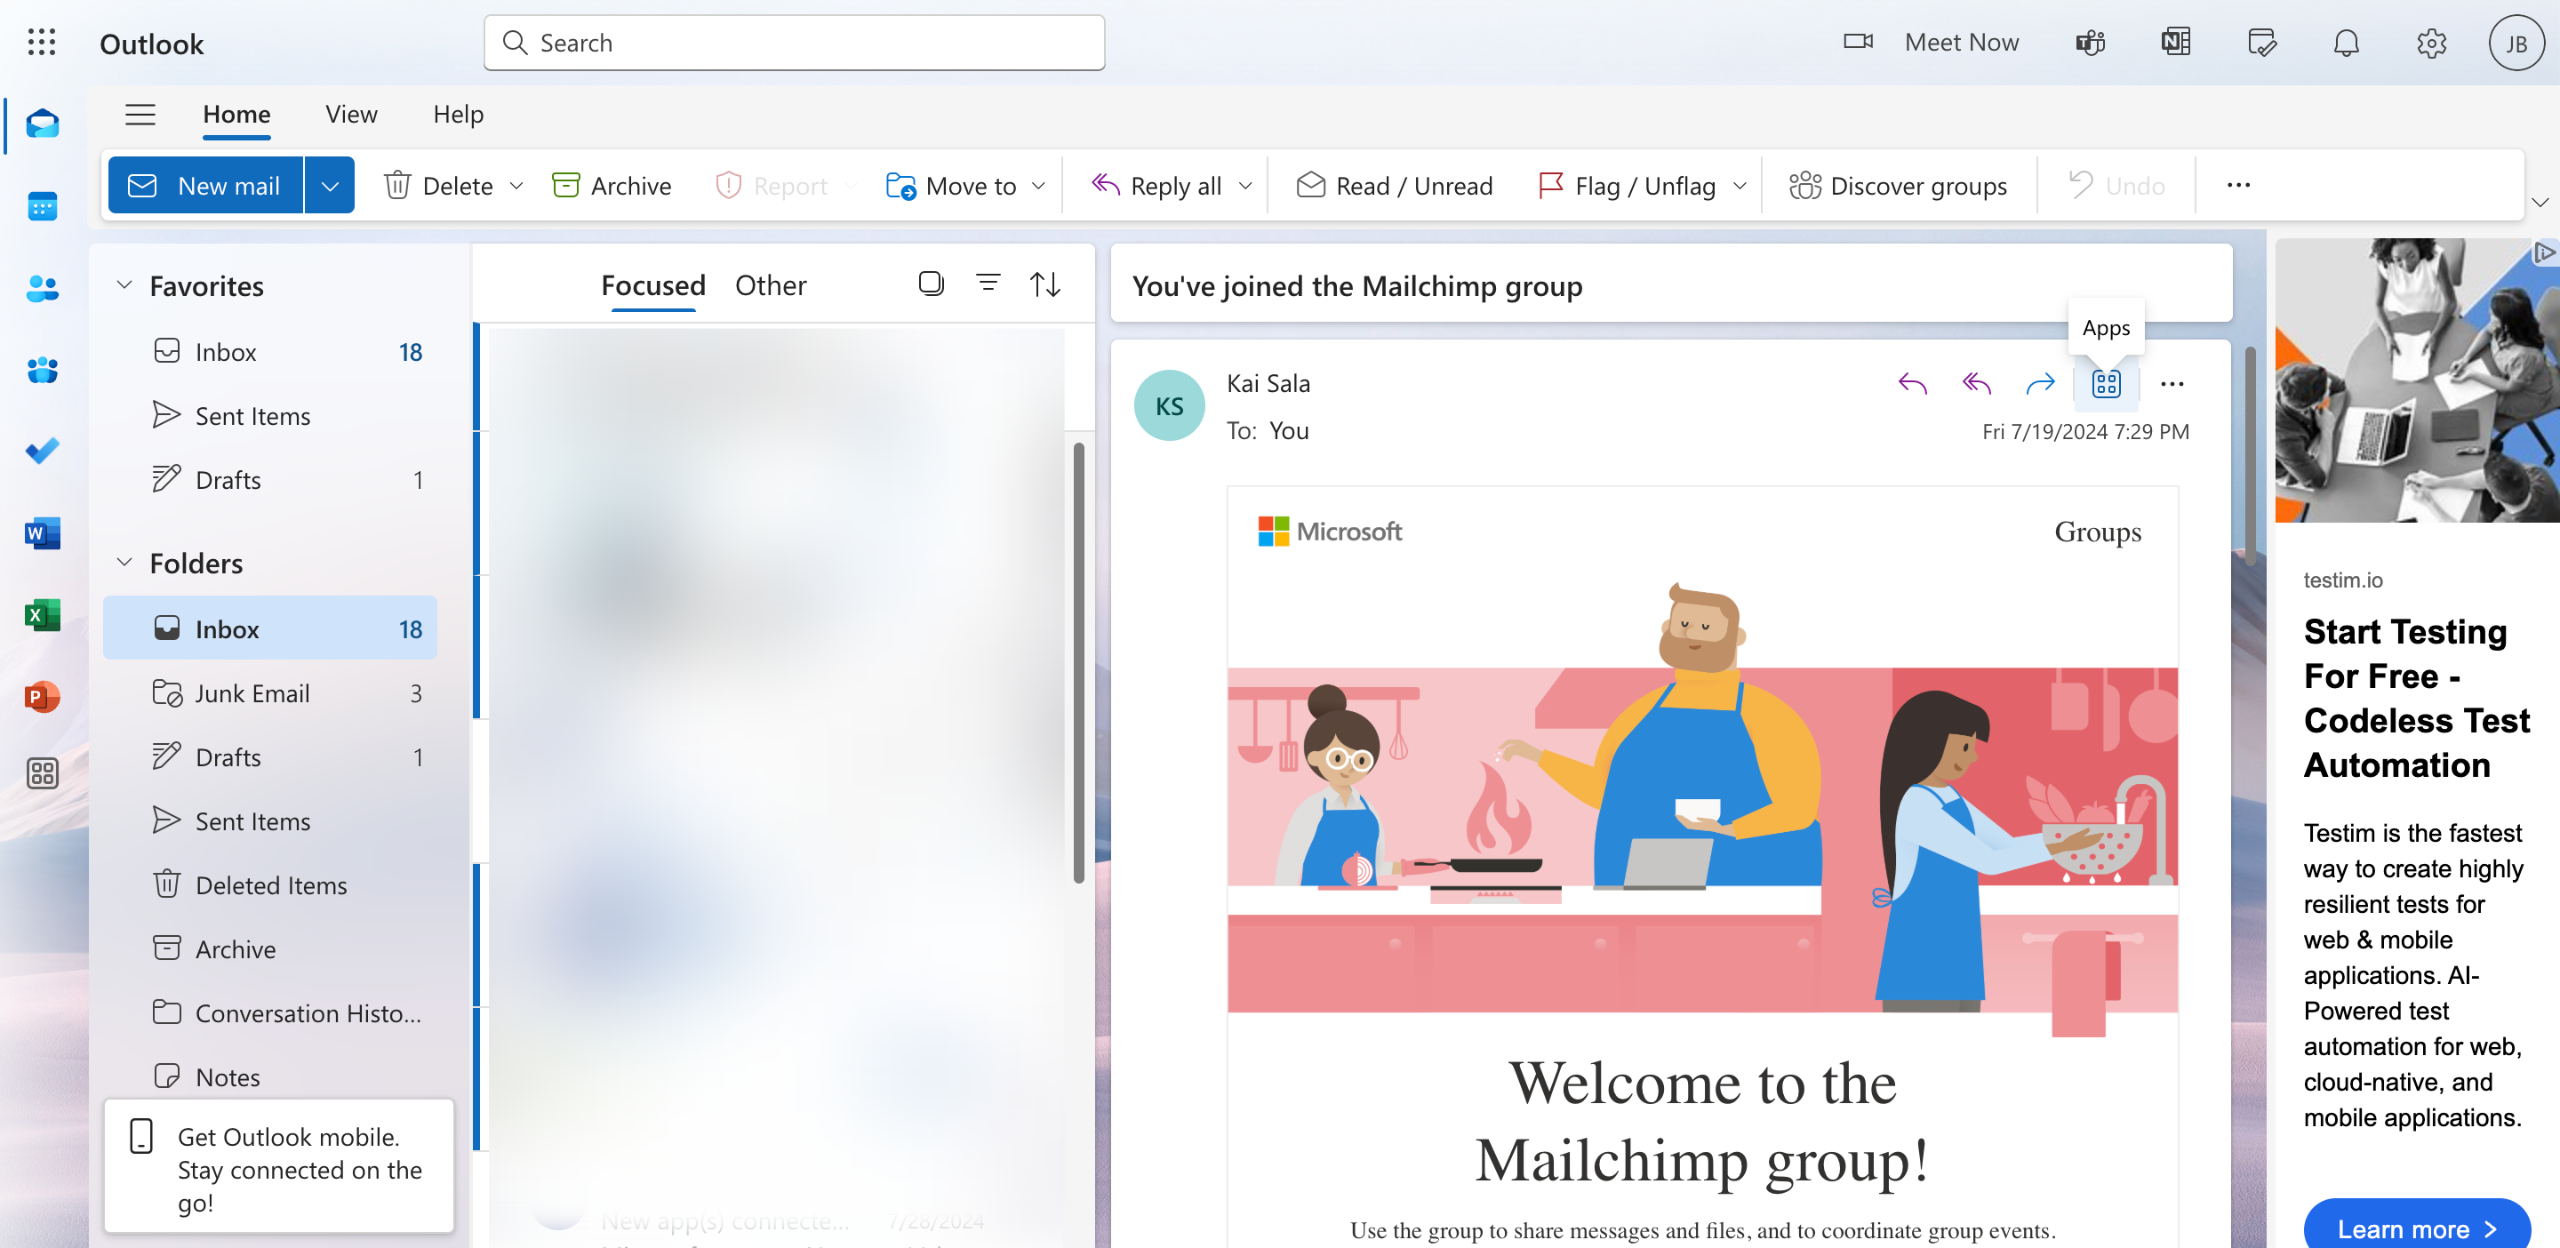The width and height of the screenshot is (2560, 1248).
Task: Click the Learn more ad button
Action: pos(2416,1228)
